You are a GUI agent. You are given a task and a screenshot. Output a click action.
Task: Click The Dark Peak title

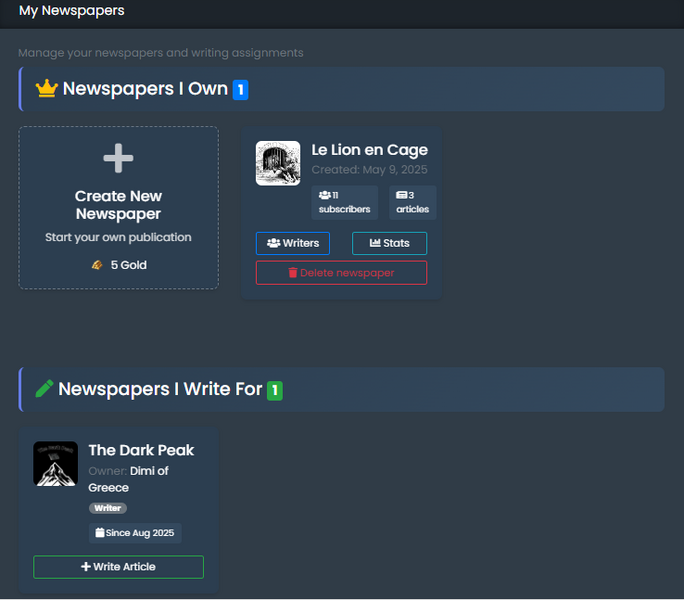click(141, 450)
